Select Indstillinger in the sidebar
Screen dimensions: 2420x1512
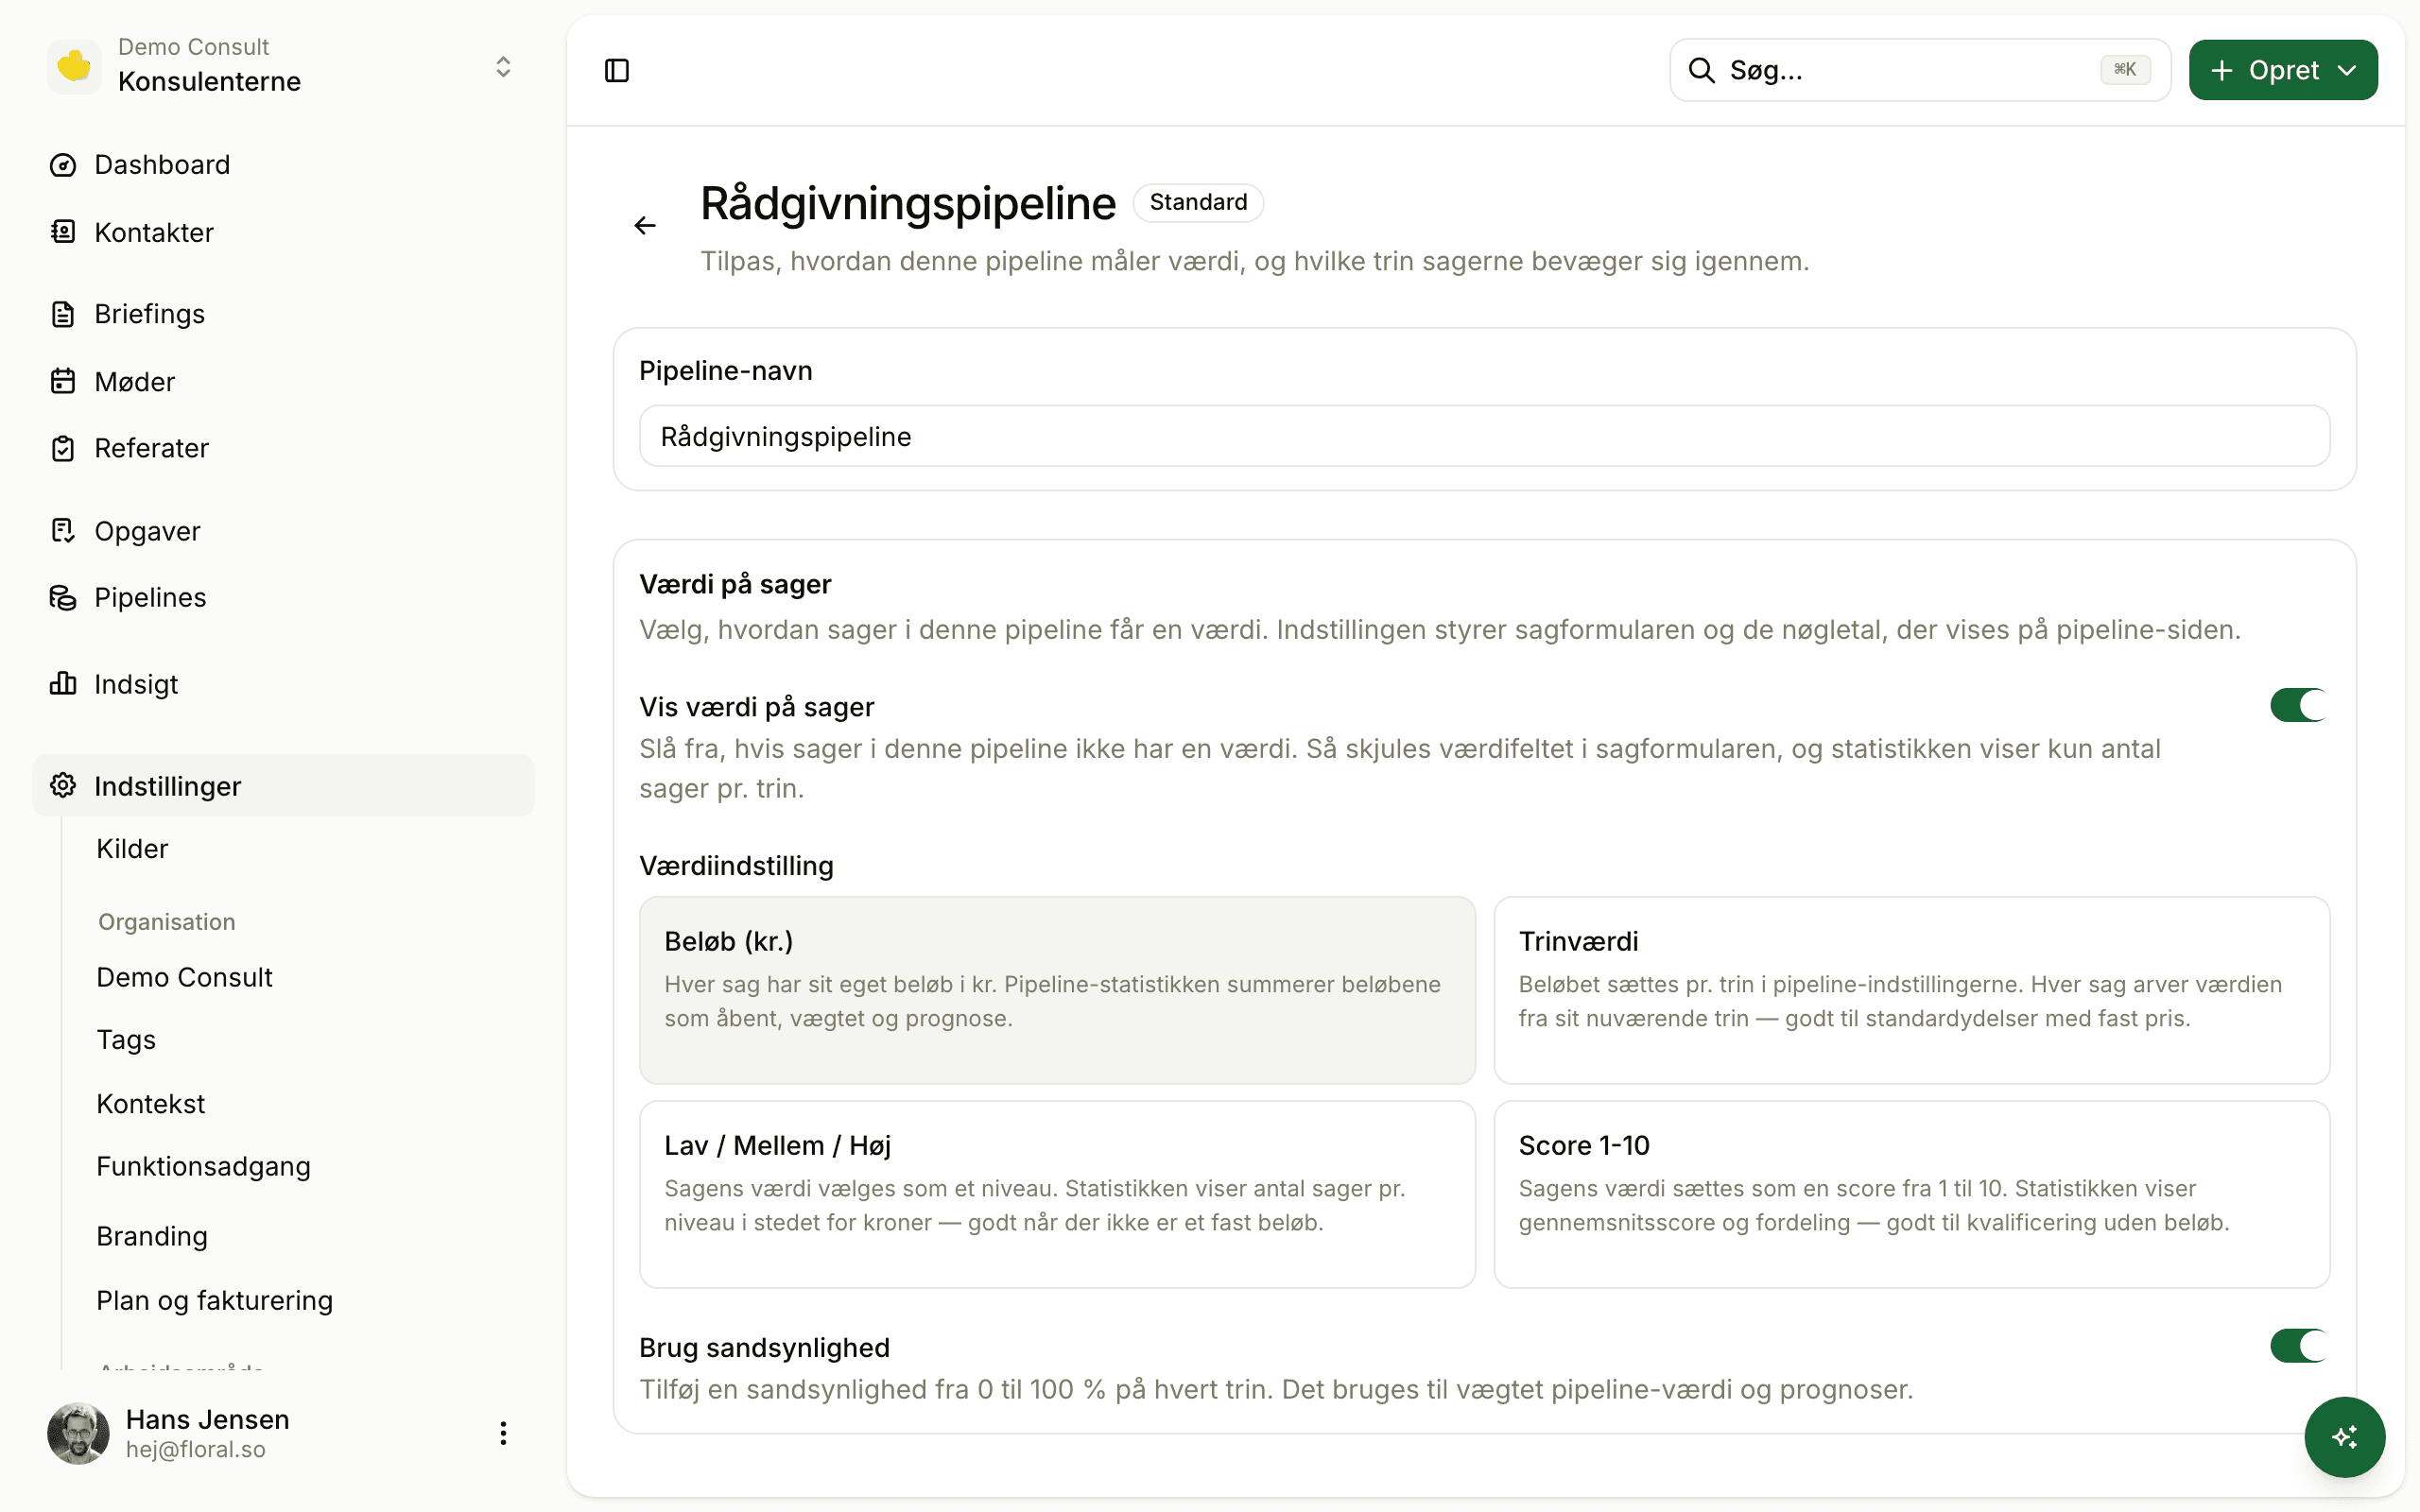pos(283,786)
